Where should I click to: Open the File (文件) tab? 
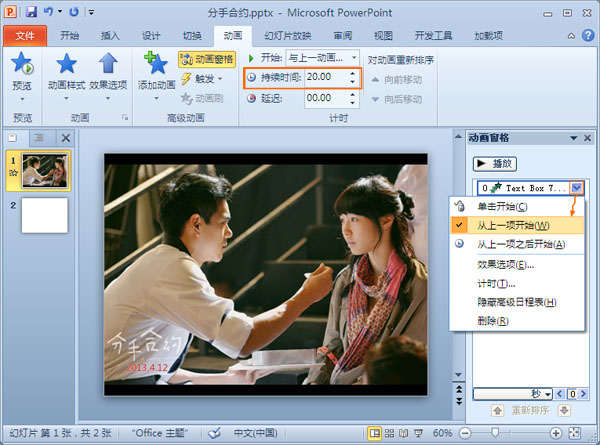click(x=25, y=36)
